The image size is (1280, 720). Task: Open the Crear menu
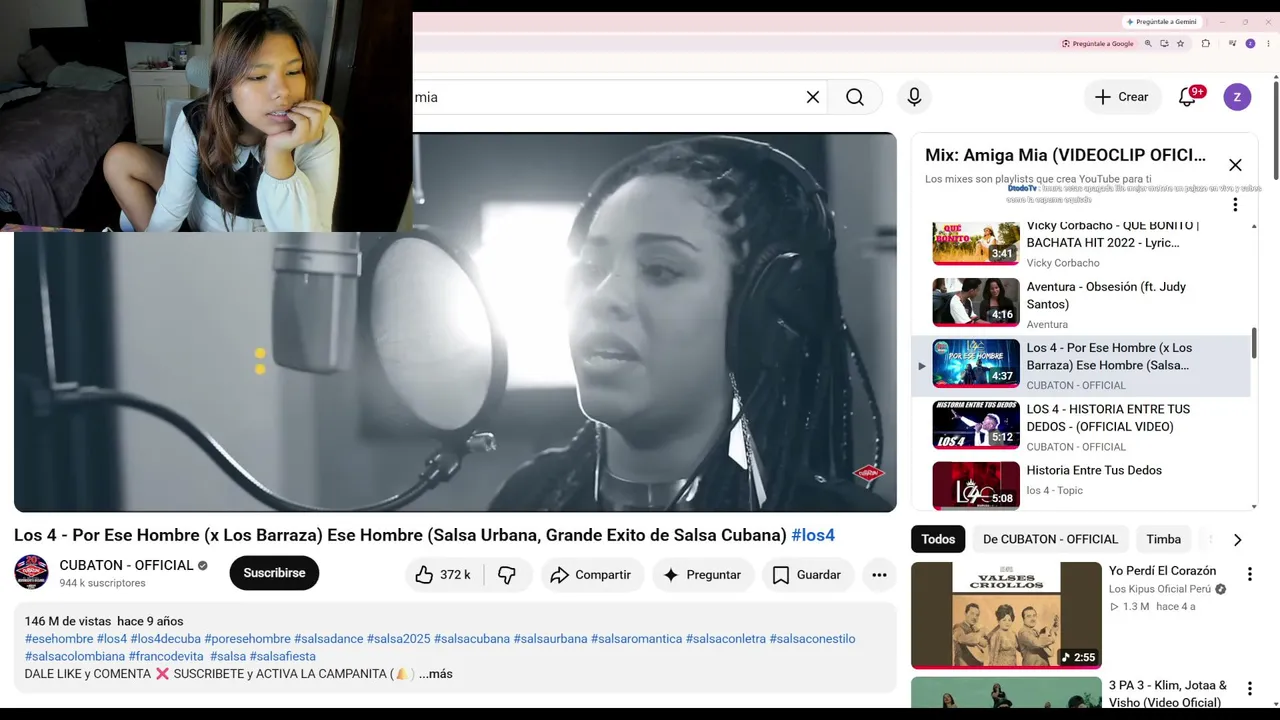pos(1121,97)
